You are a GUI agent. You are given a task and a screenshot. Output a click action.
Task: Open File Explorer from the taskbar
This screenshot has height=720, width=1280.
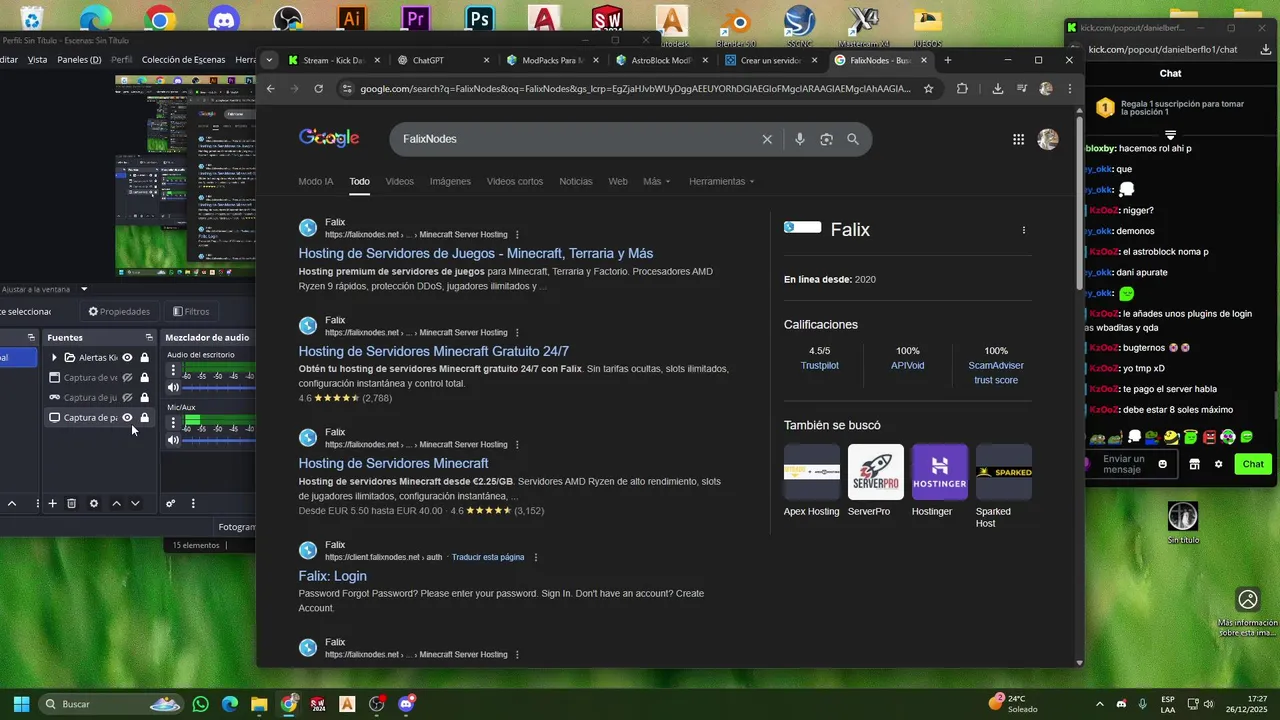point(259,704)
